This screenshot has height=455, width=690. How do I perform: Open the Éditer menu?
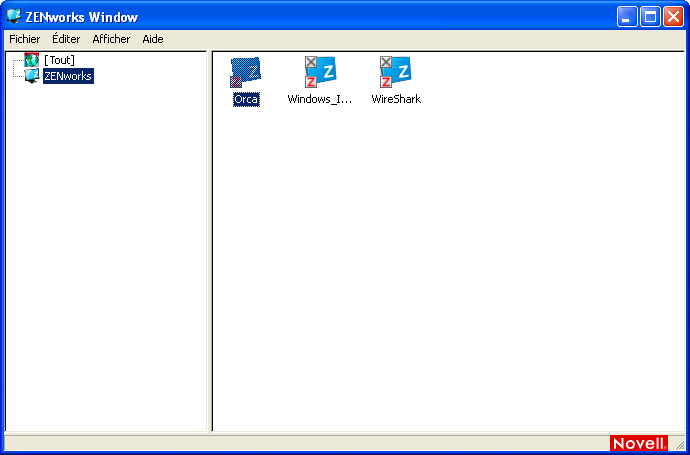(x=66, y=39)
